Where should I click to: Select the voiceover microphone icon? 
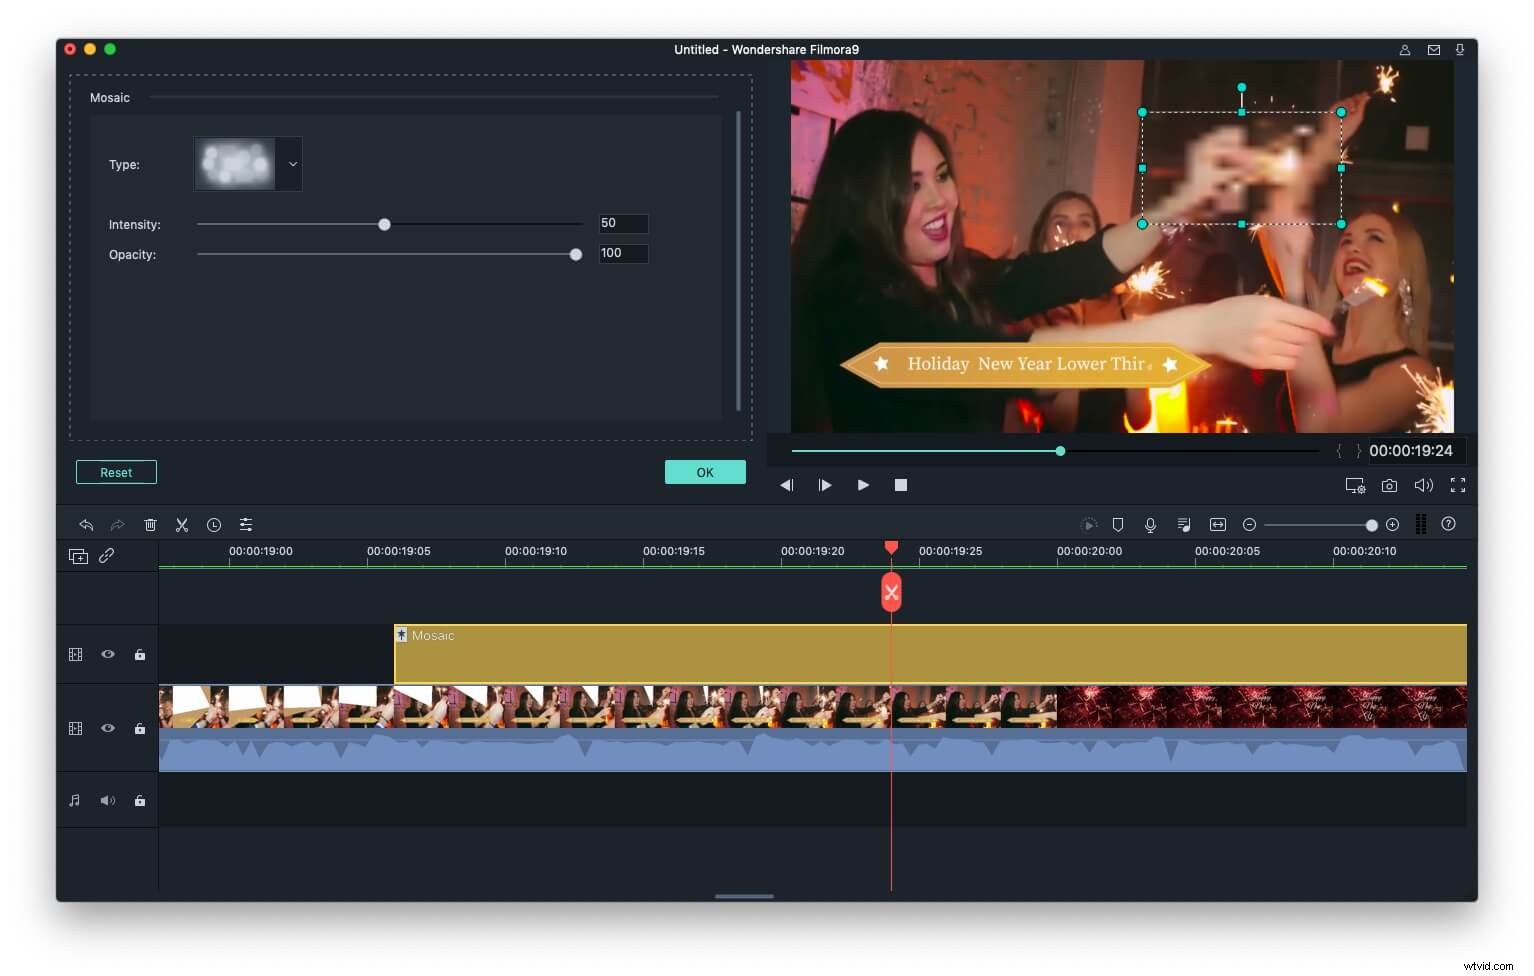coord(1151,524)
